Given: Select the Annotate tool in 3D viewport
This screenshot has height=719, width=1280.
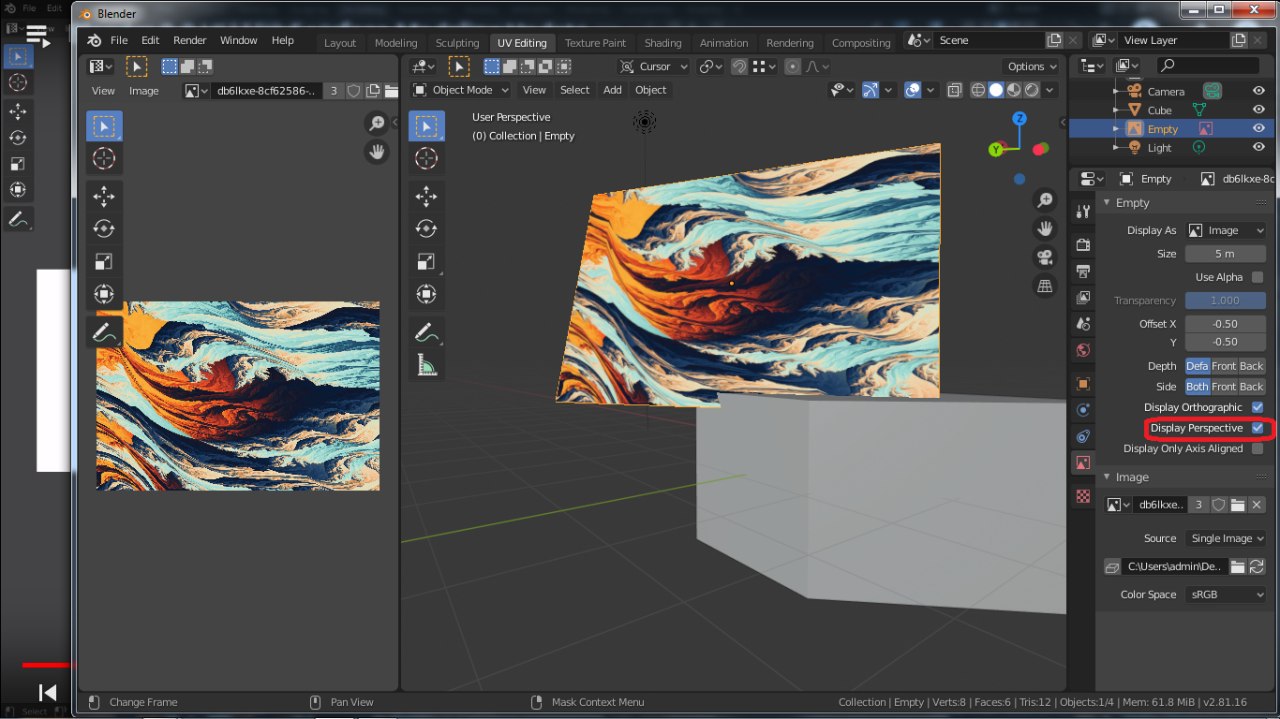Looking at the screenshot, I should [x=426, y=333].
